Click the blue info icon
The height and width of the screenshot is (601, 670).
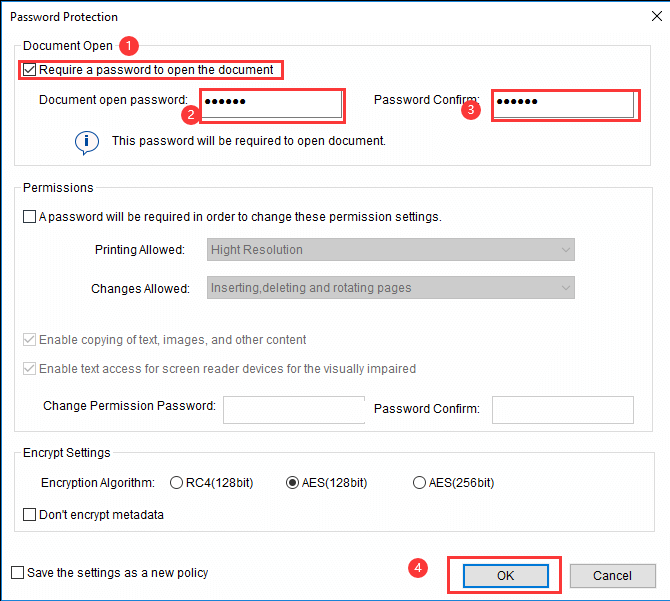pyautogui.click(x=87, y=142)
